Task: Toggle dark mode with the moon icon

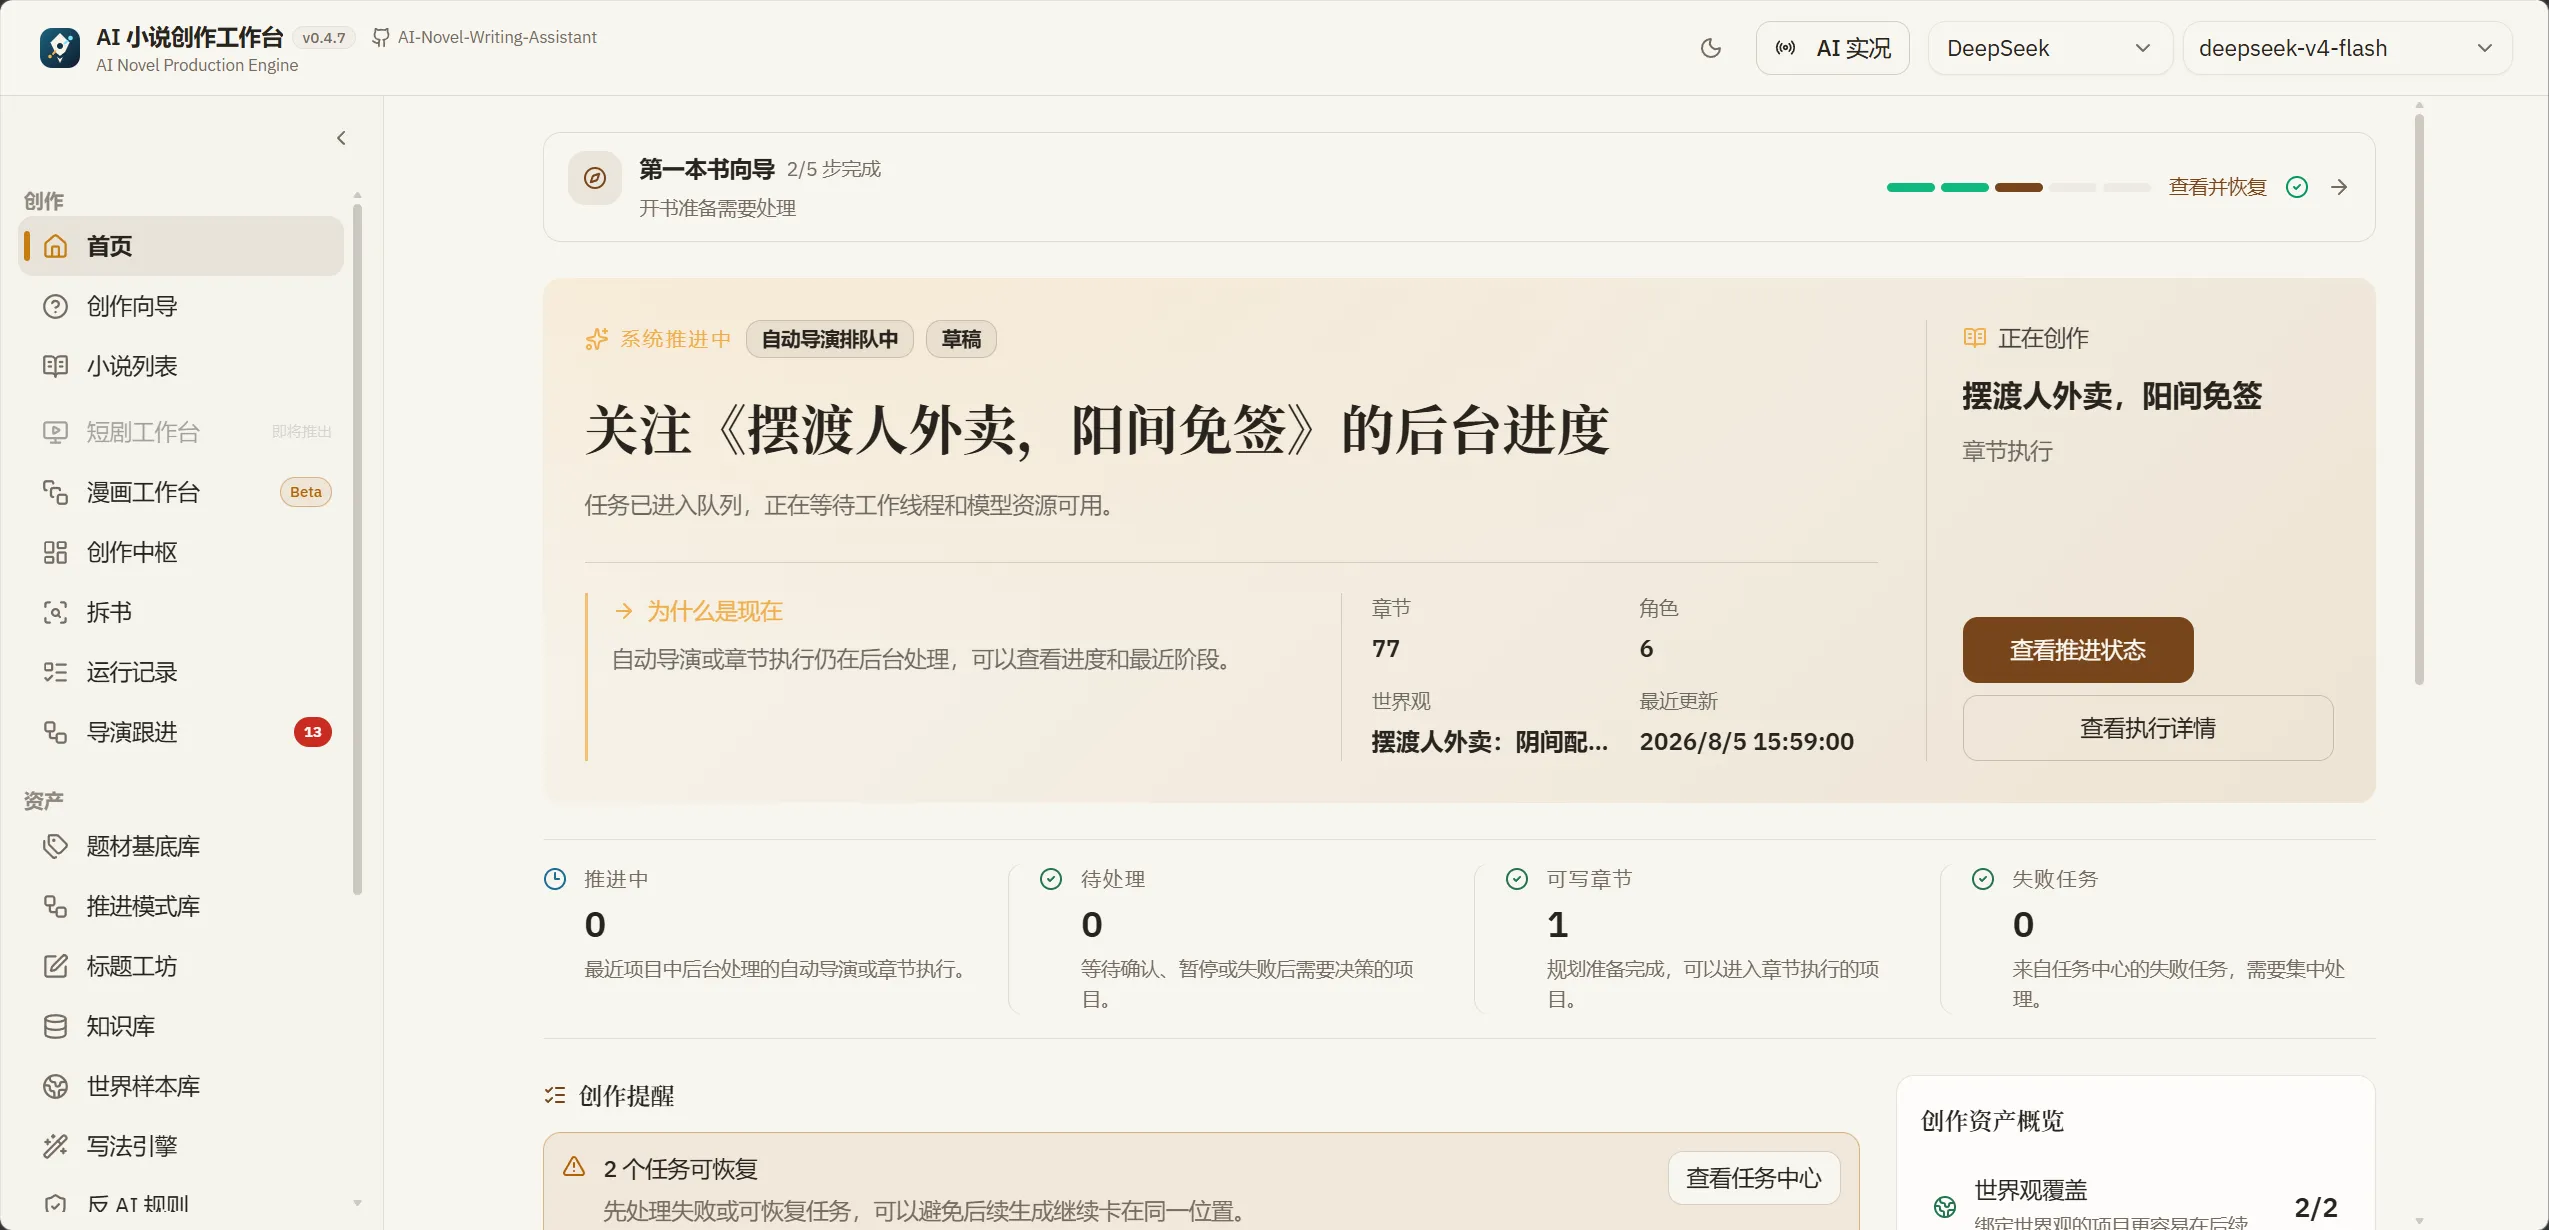Action: pyautogui.click(x=1711, y=48)
